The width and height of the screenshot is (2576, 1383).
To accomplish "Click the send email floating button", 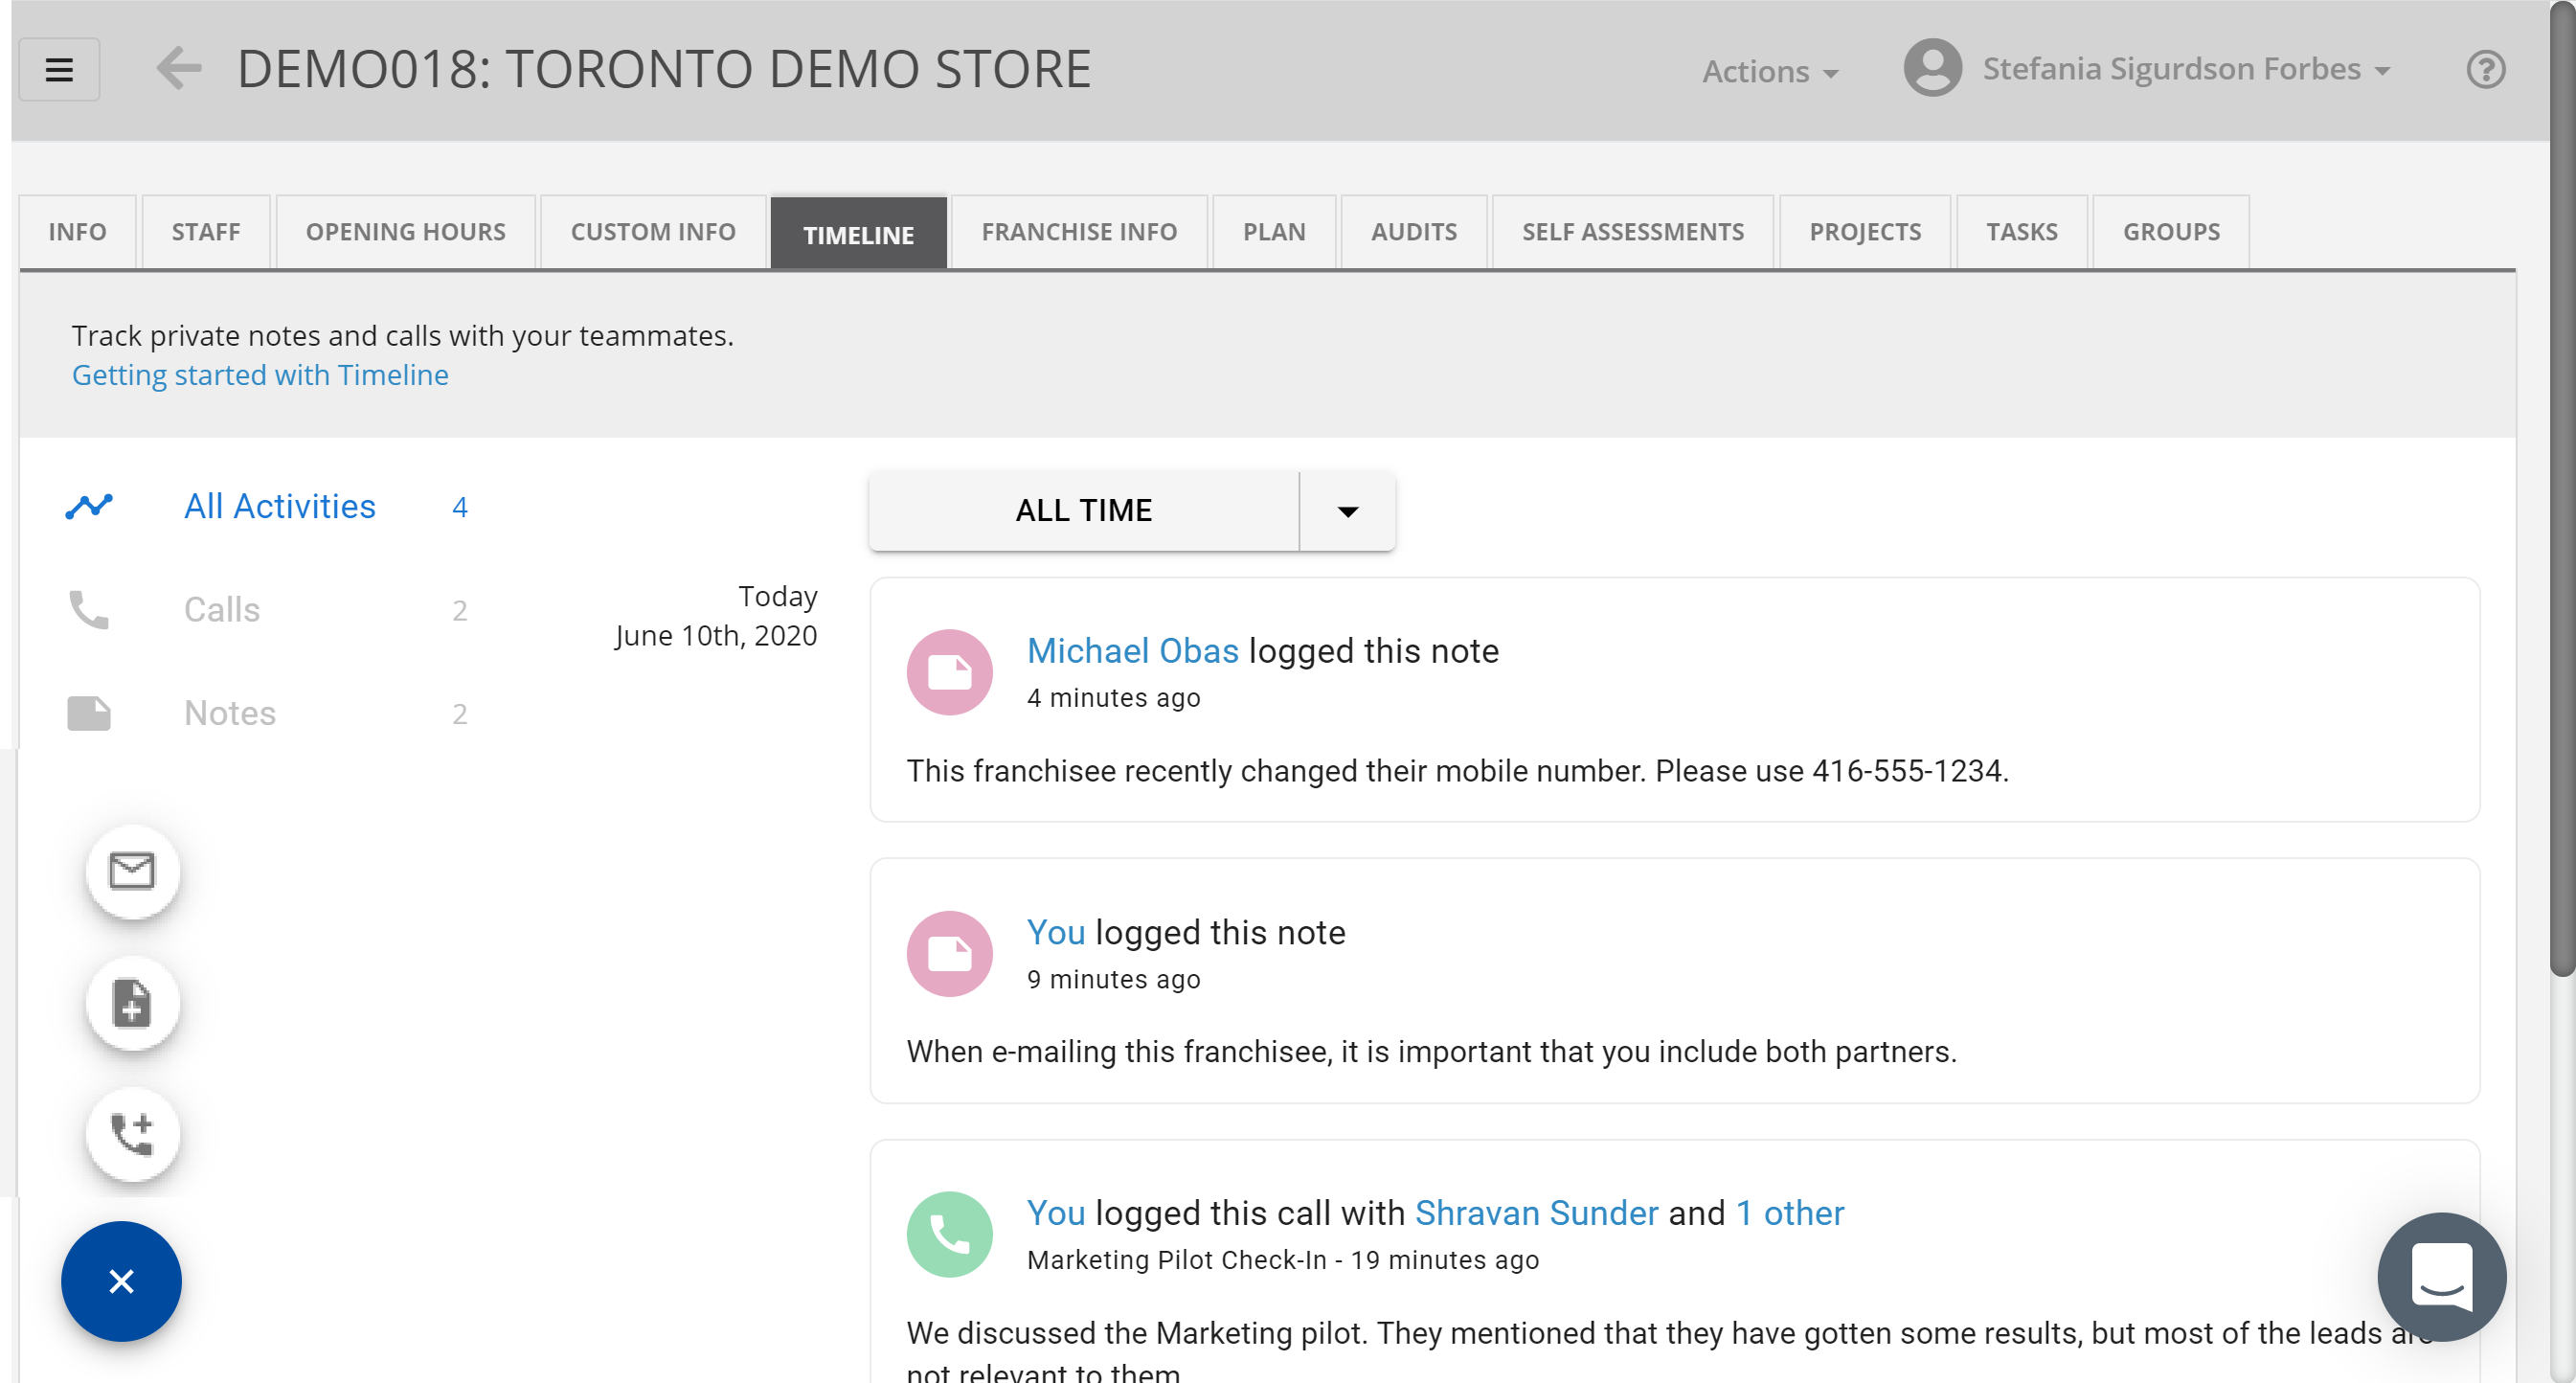I will point(132,871).
